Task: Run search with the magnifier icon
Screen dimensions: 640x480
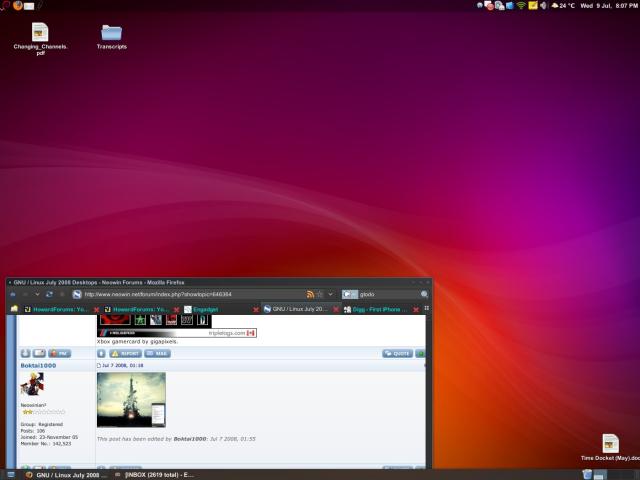Action: pos(424,294)
